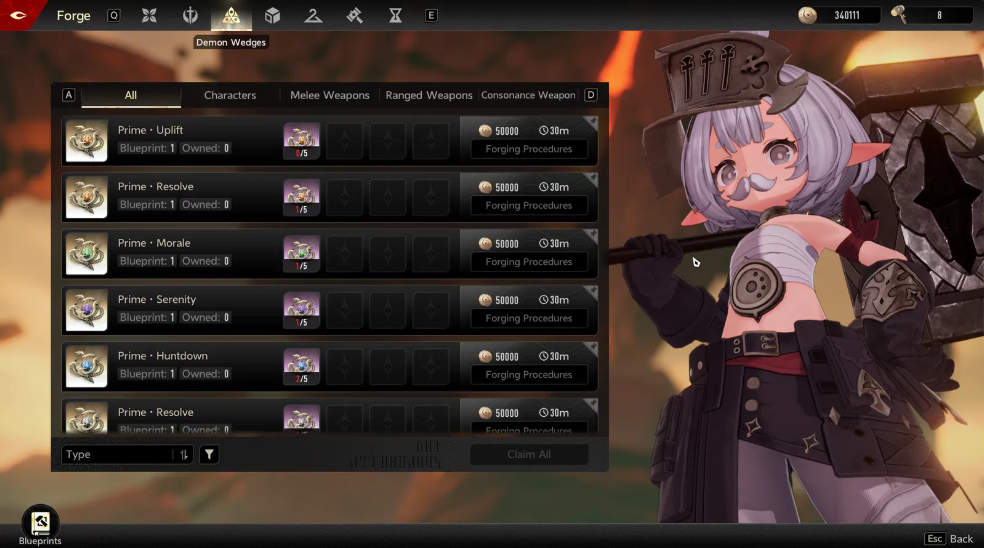Click the filter funnel icon
The image size is (984, 548).
(x=209, y=454)
